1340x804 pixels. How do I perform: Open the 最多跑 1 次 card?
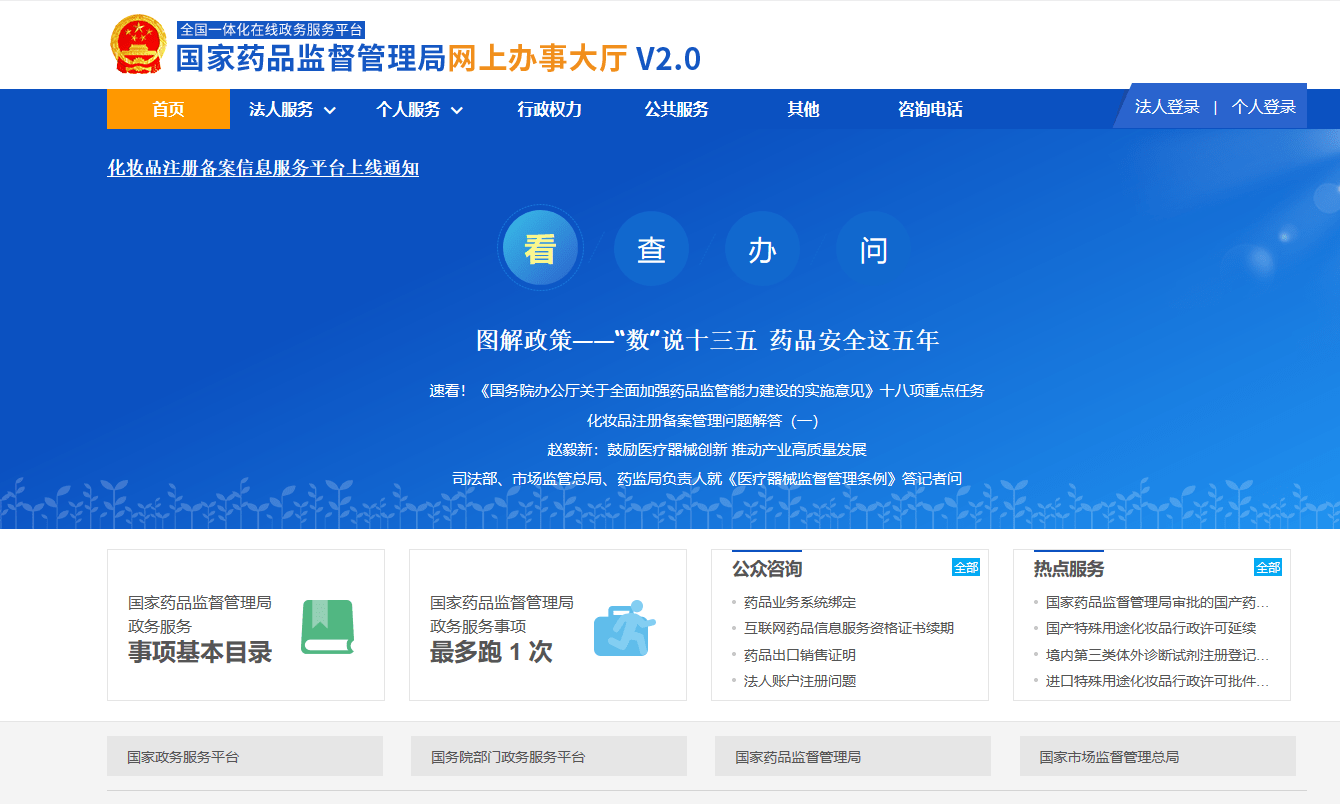click(548, 625)
